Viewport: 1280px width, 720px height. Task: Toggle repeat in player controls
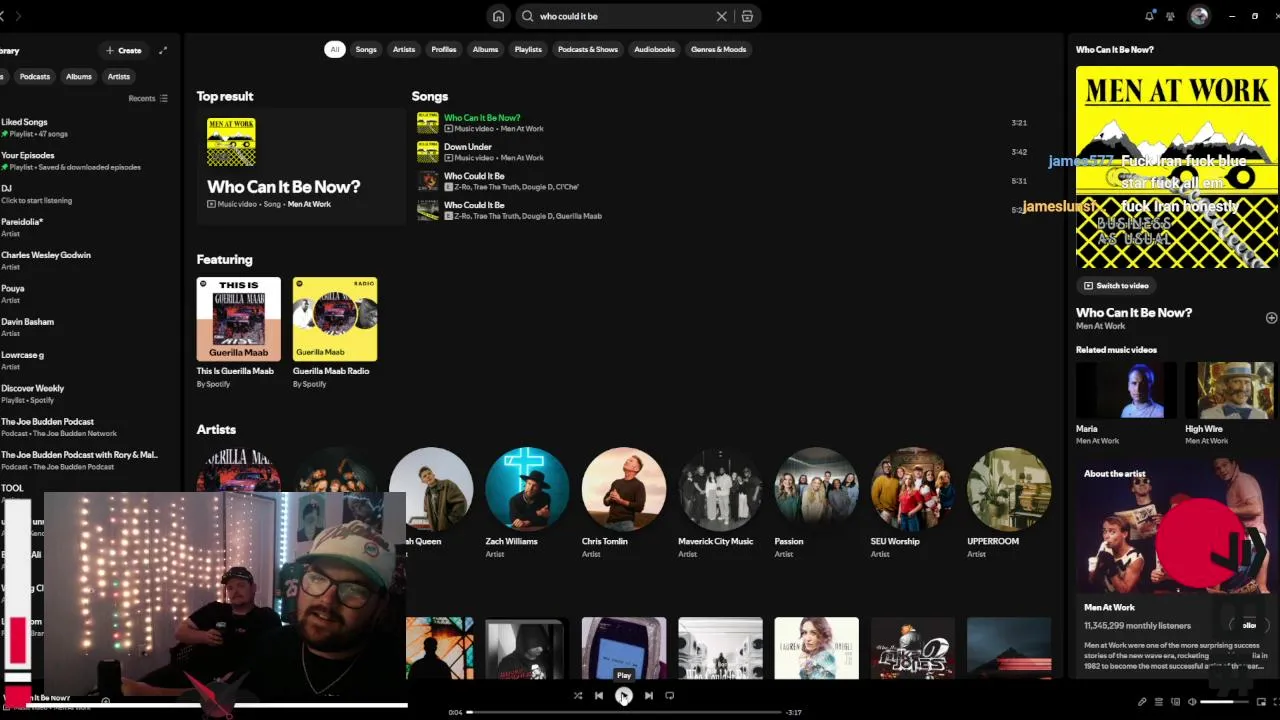[670, 695]
